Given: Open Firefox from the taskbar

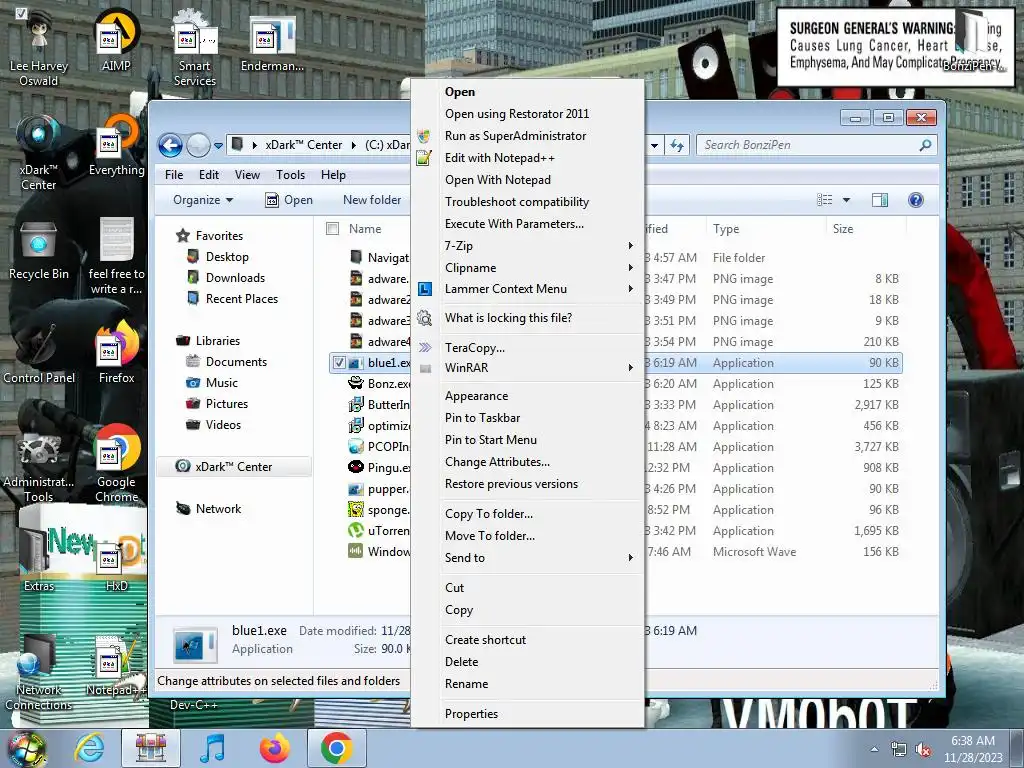Looking at the screenshot, I should [274, 748].
